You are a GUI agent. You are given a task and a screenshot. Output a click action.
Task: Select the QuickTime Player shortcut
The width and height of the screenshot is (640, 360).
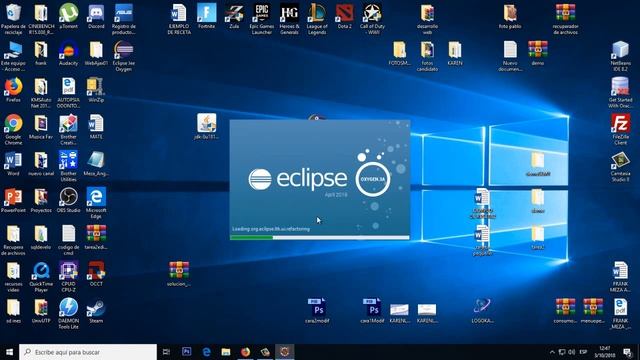coord(41,277)
